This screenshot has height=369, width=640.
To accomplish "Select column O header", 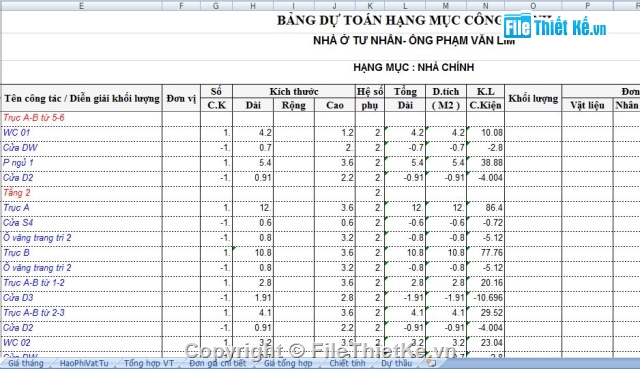I will point(533,6).
